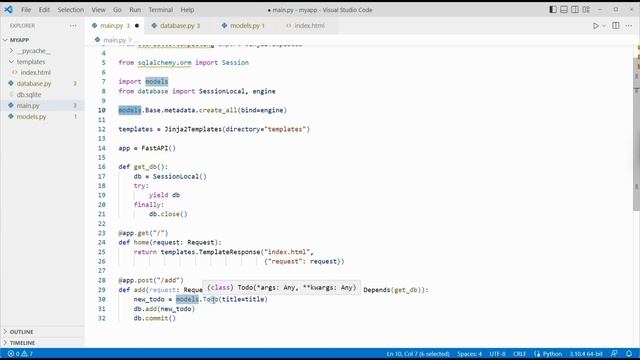Screen dimensions: 640x360
Task: Click line number 16 in gutter
Action: tap(102, 167)
